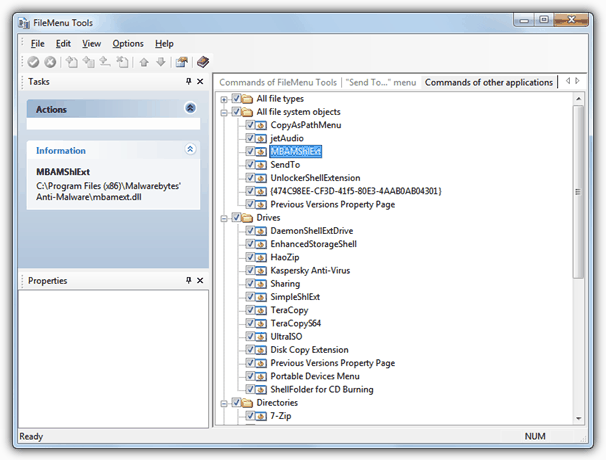This screenshot has height=460, width=606.
Task: Open the Options menu
Action: pyautogui.click(x=128, y=44)
